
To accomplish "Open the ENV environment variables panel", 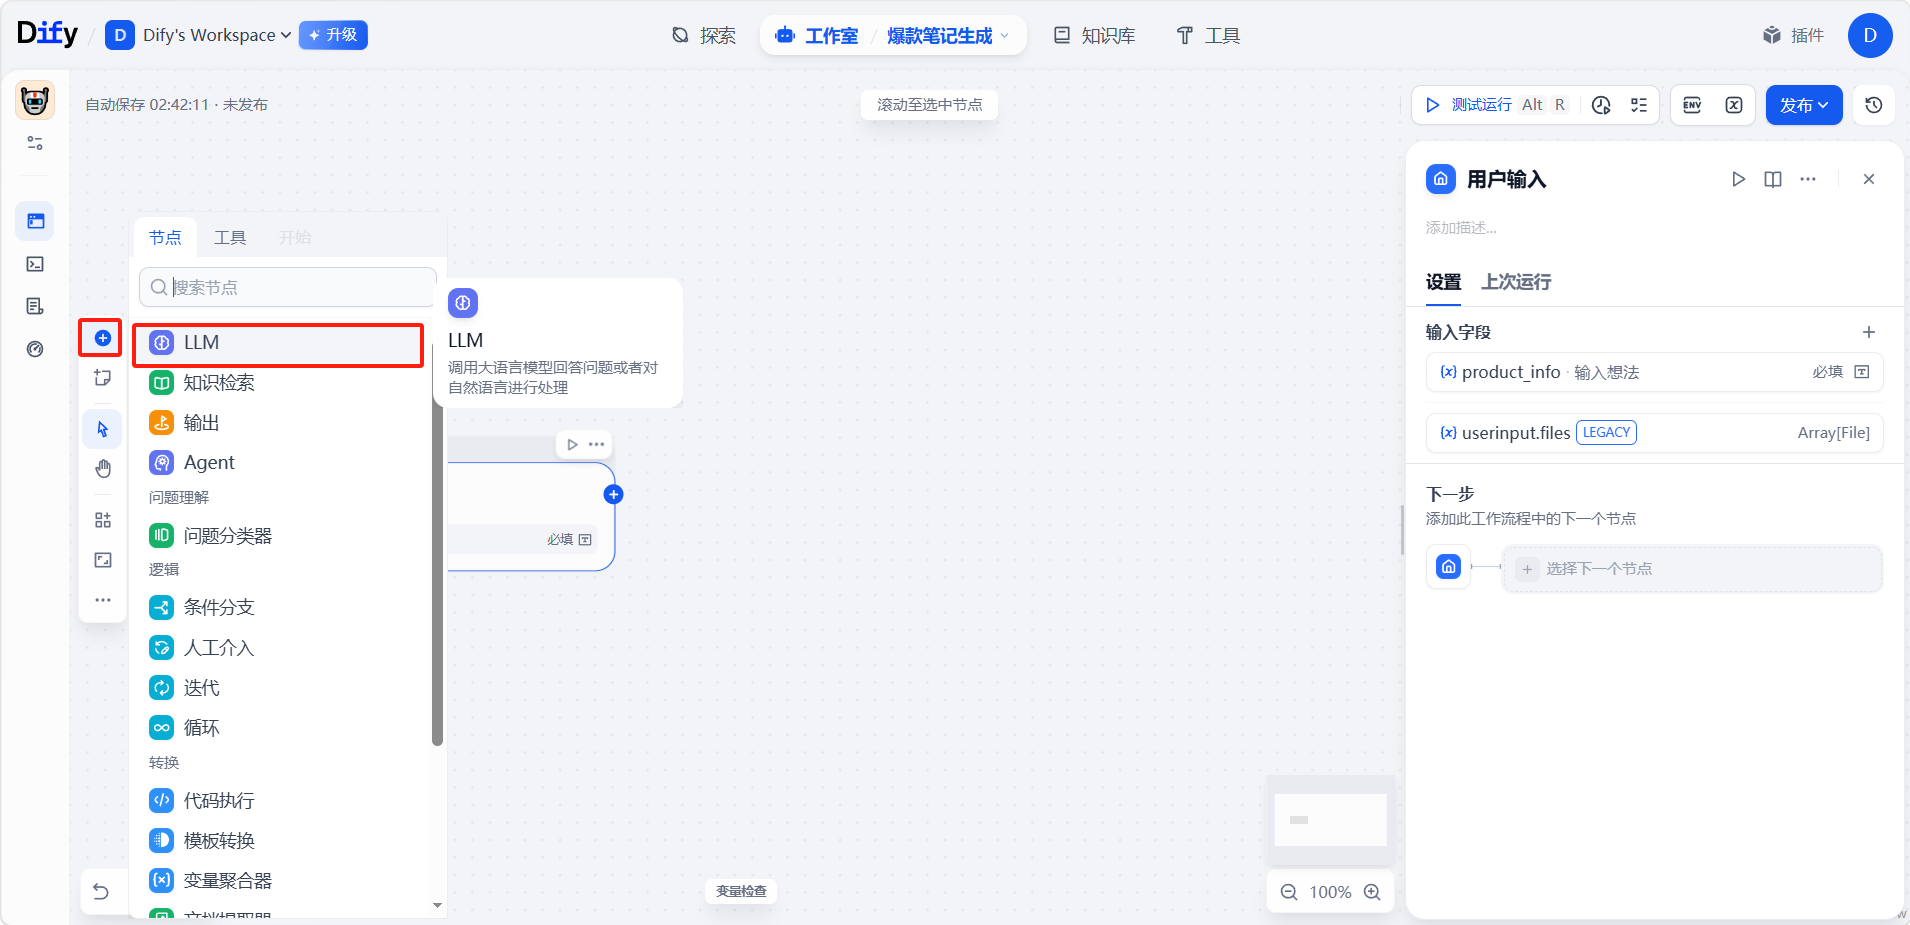I will pos(1692,105).
